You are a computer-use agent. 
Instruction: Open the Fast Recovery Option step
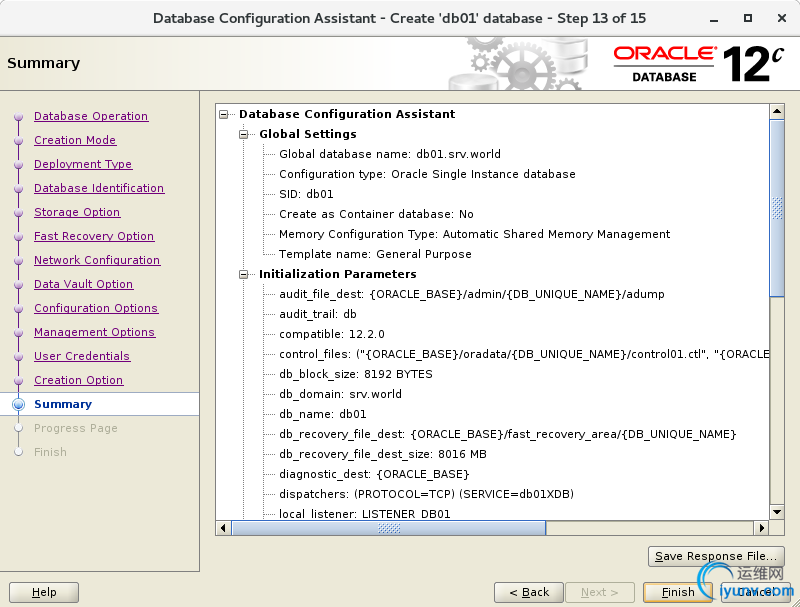[94, 236]
